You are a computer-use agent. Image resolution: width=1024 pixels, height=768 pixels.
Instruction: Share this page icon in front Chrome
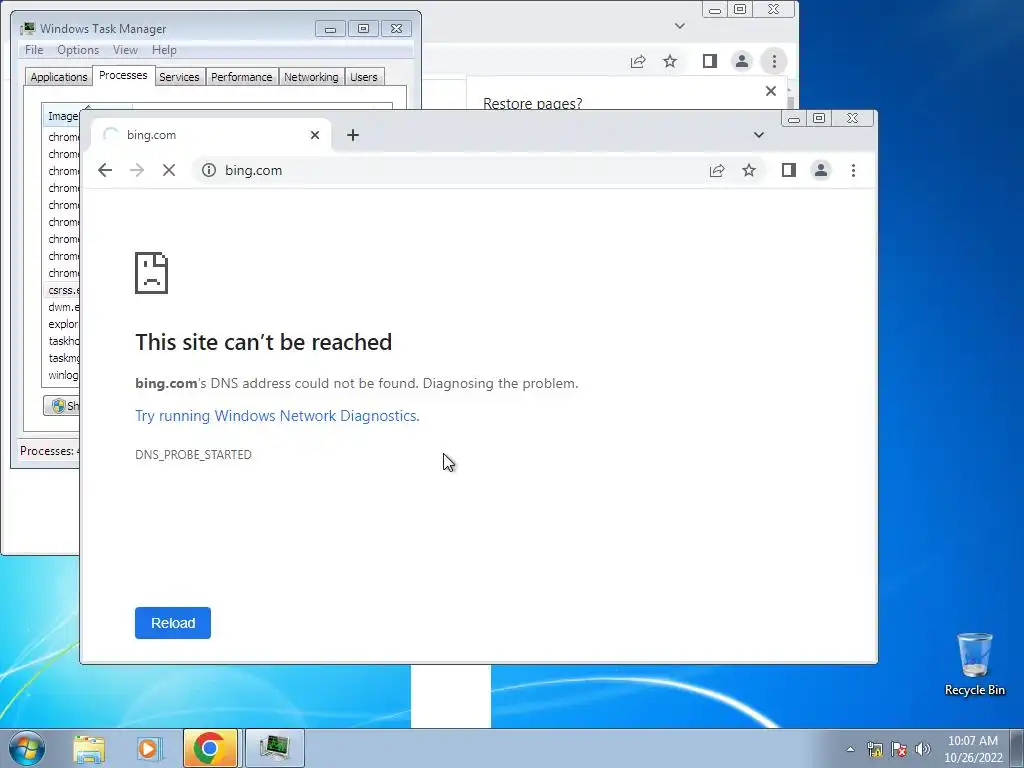(x=716, y=170)
